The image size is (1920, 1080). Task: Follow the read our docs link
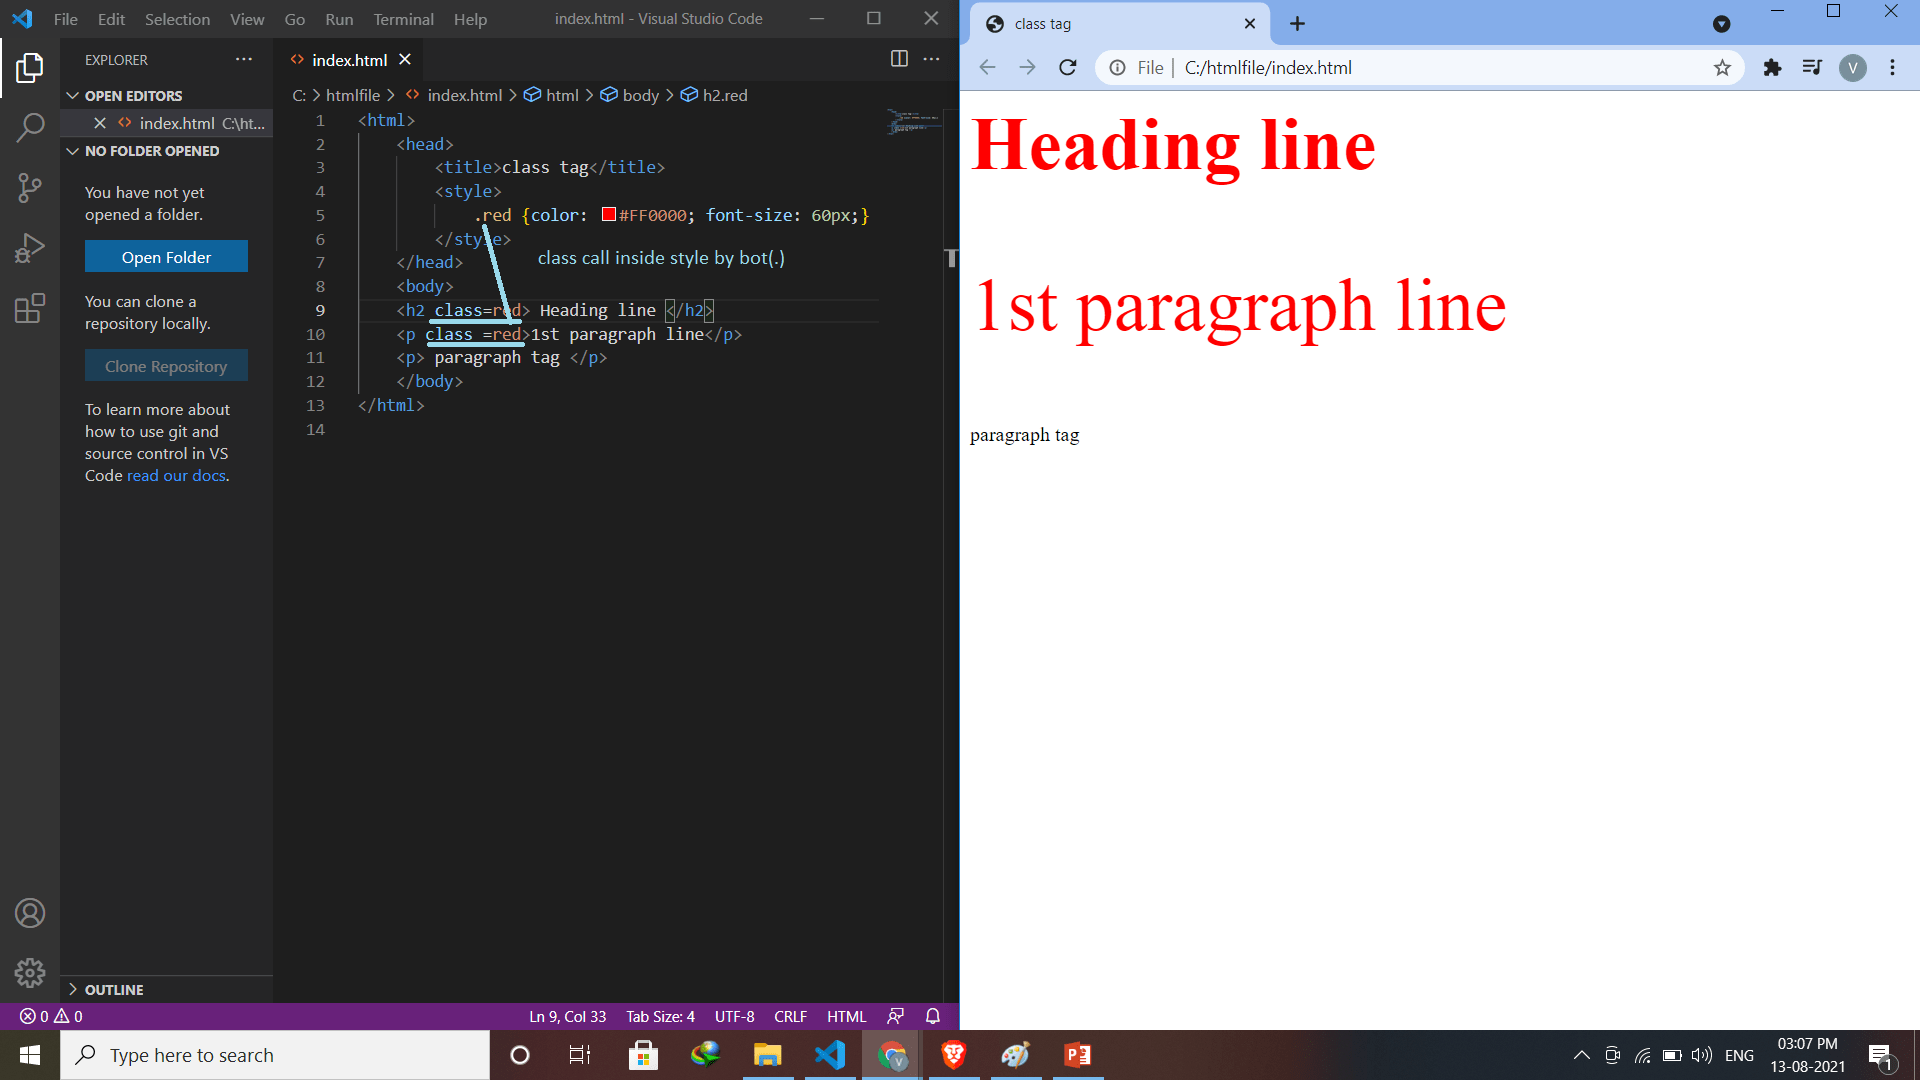175,475
